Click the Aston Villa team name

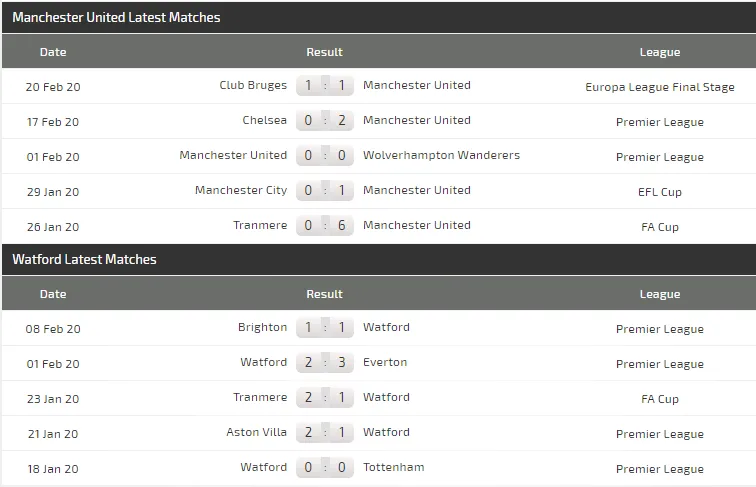[256, 433]
